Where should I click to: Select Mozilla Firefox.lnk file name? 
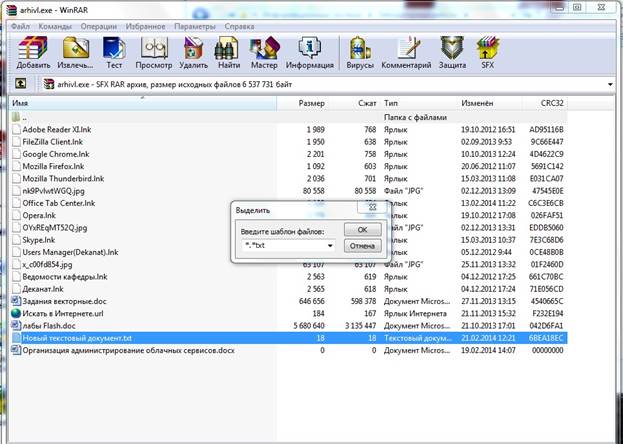click(x=53, y=167)
